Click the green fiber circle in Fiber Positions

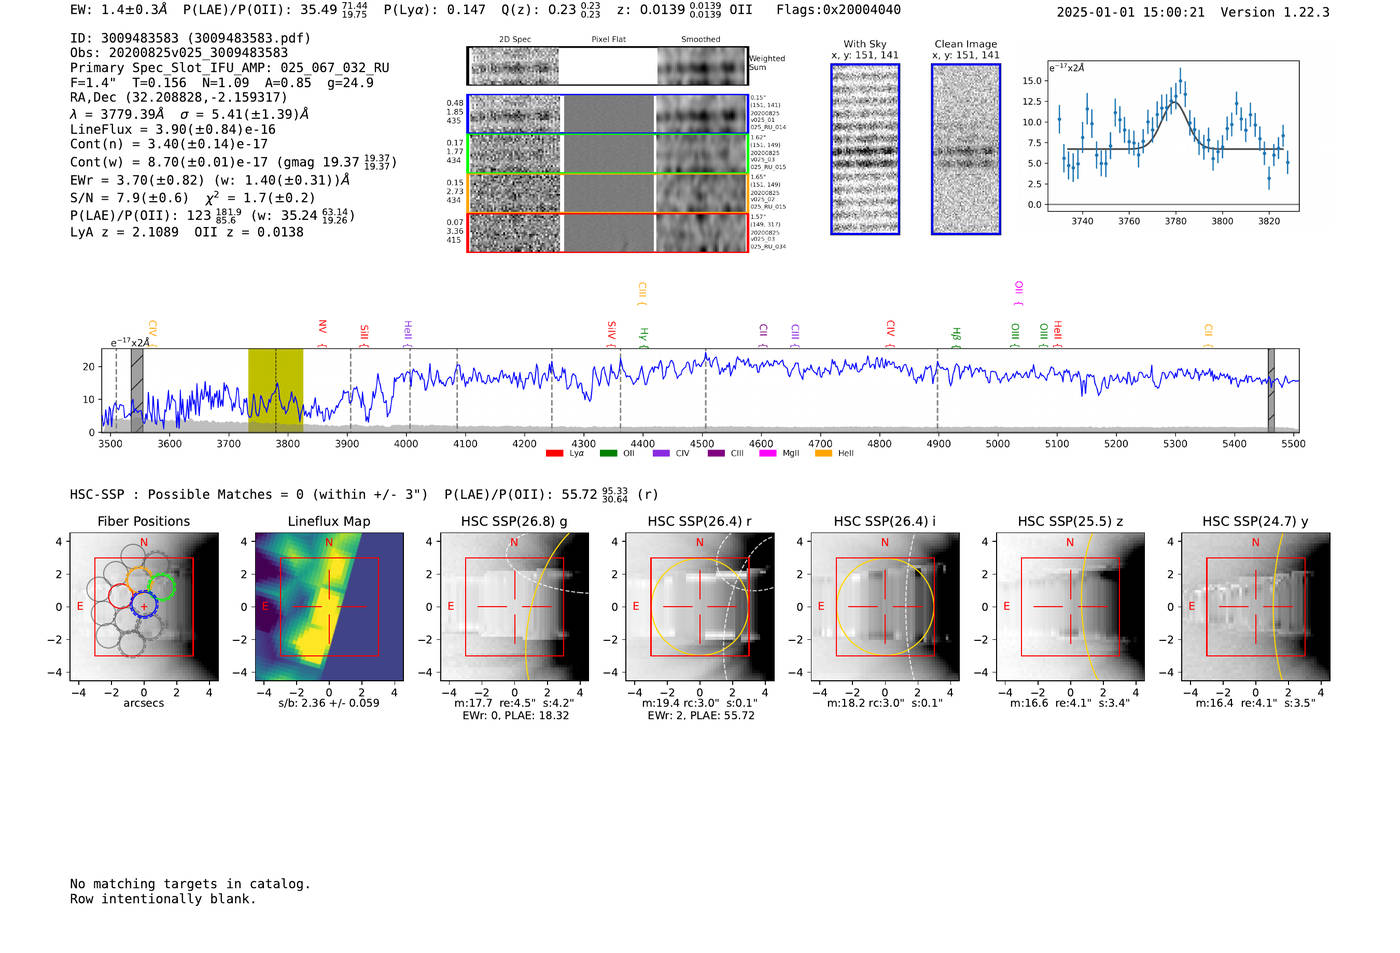click(x=162, y=587)
